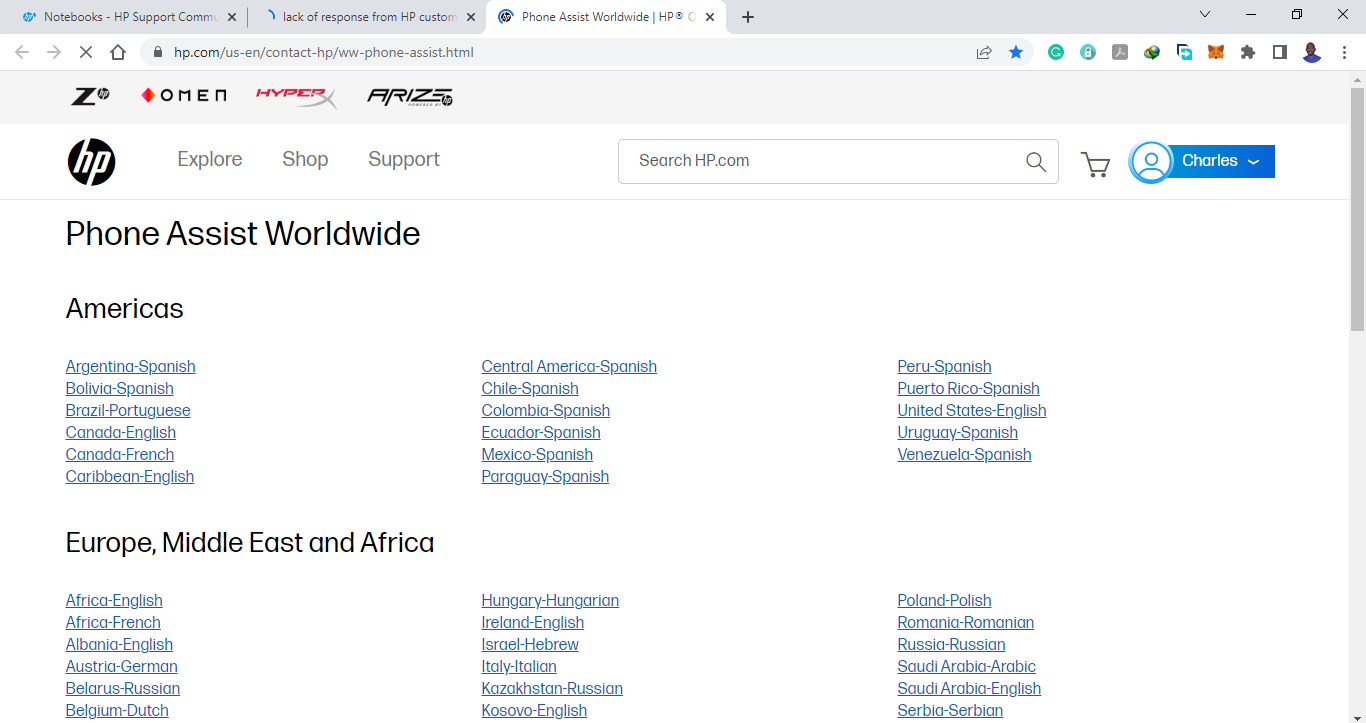Open the Poland-Polish link
Screen dimensions: 1366x723
945,601
